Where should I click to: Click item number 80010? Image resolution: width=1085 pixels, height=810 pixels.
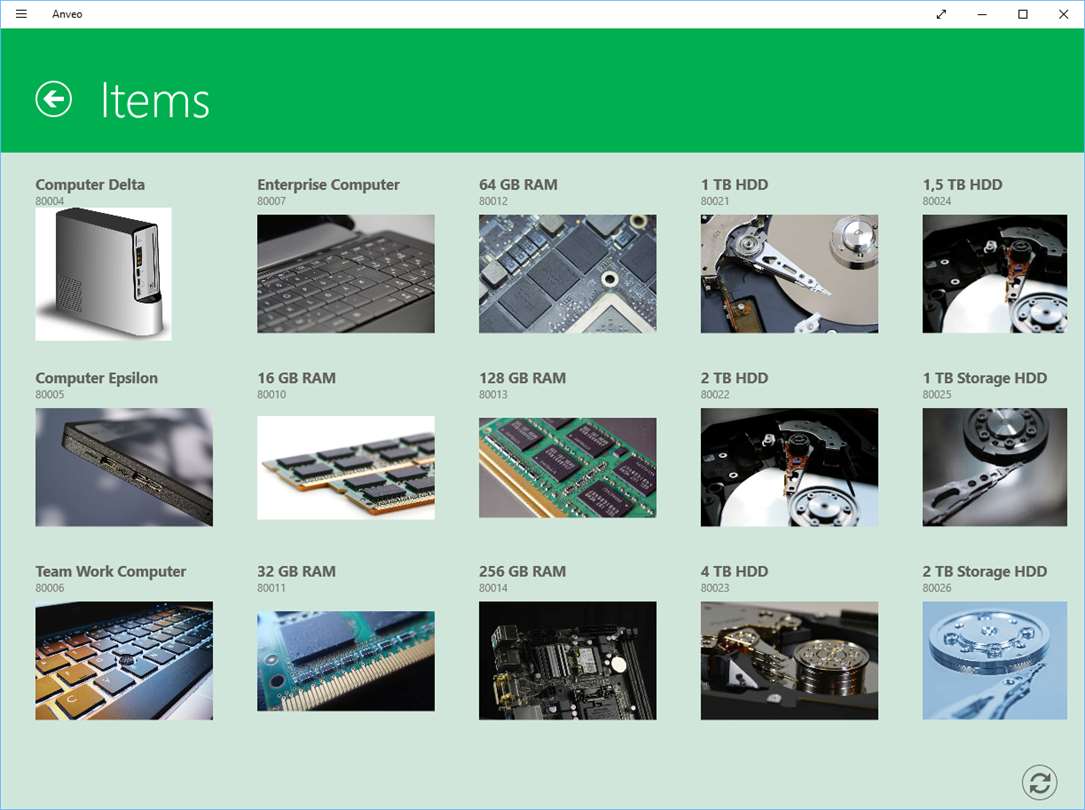coord(271,394)
